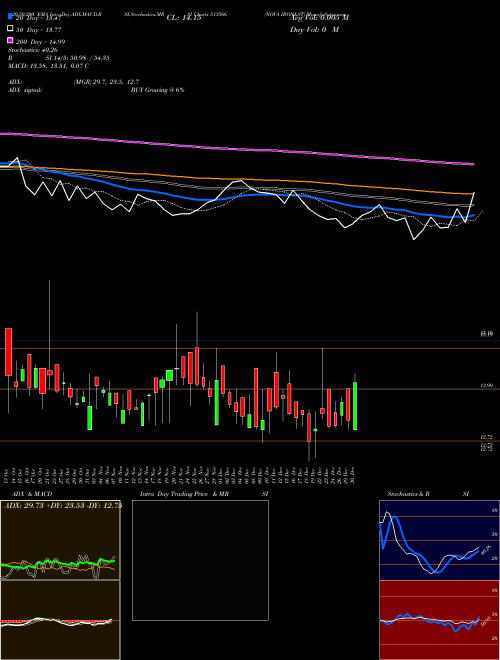This screenshot has width=500, height=660.
Task: Click the 'BUY Growing @ 6%' ADX signal
Action: click(157, 90)
